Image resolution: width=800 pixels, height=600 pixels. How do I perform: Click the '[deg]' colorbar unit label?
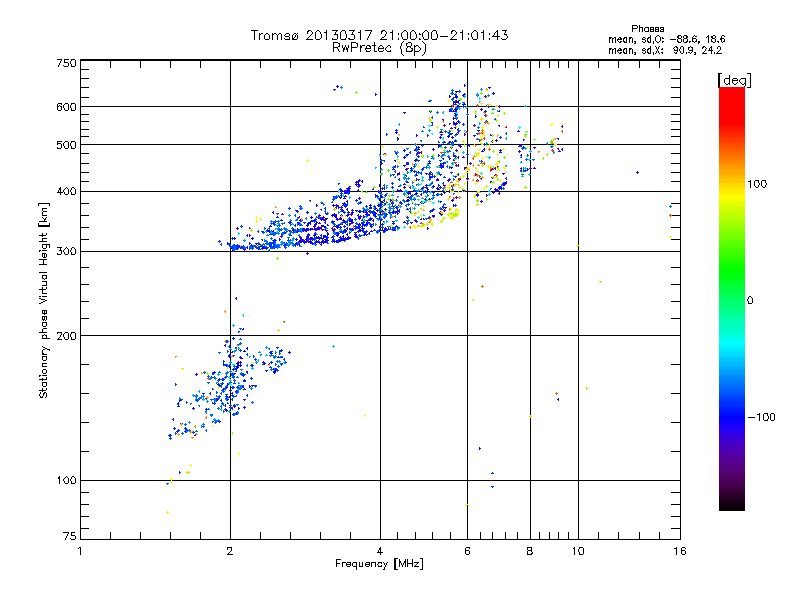coord(734,80)
